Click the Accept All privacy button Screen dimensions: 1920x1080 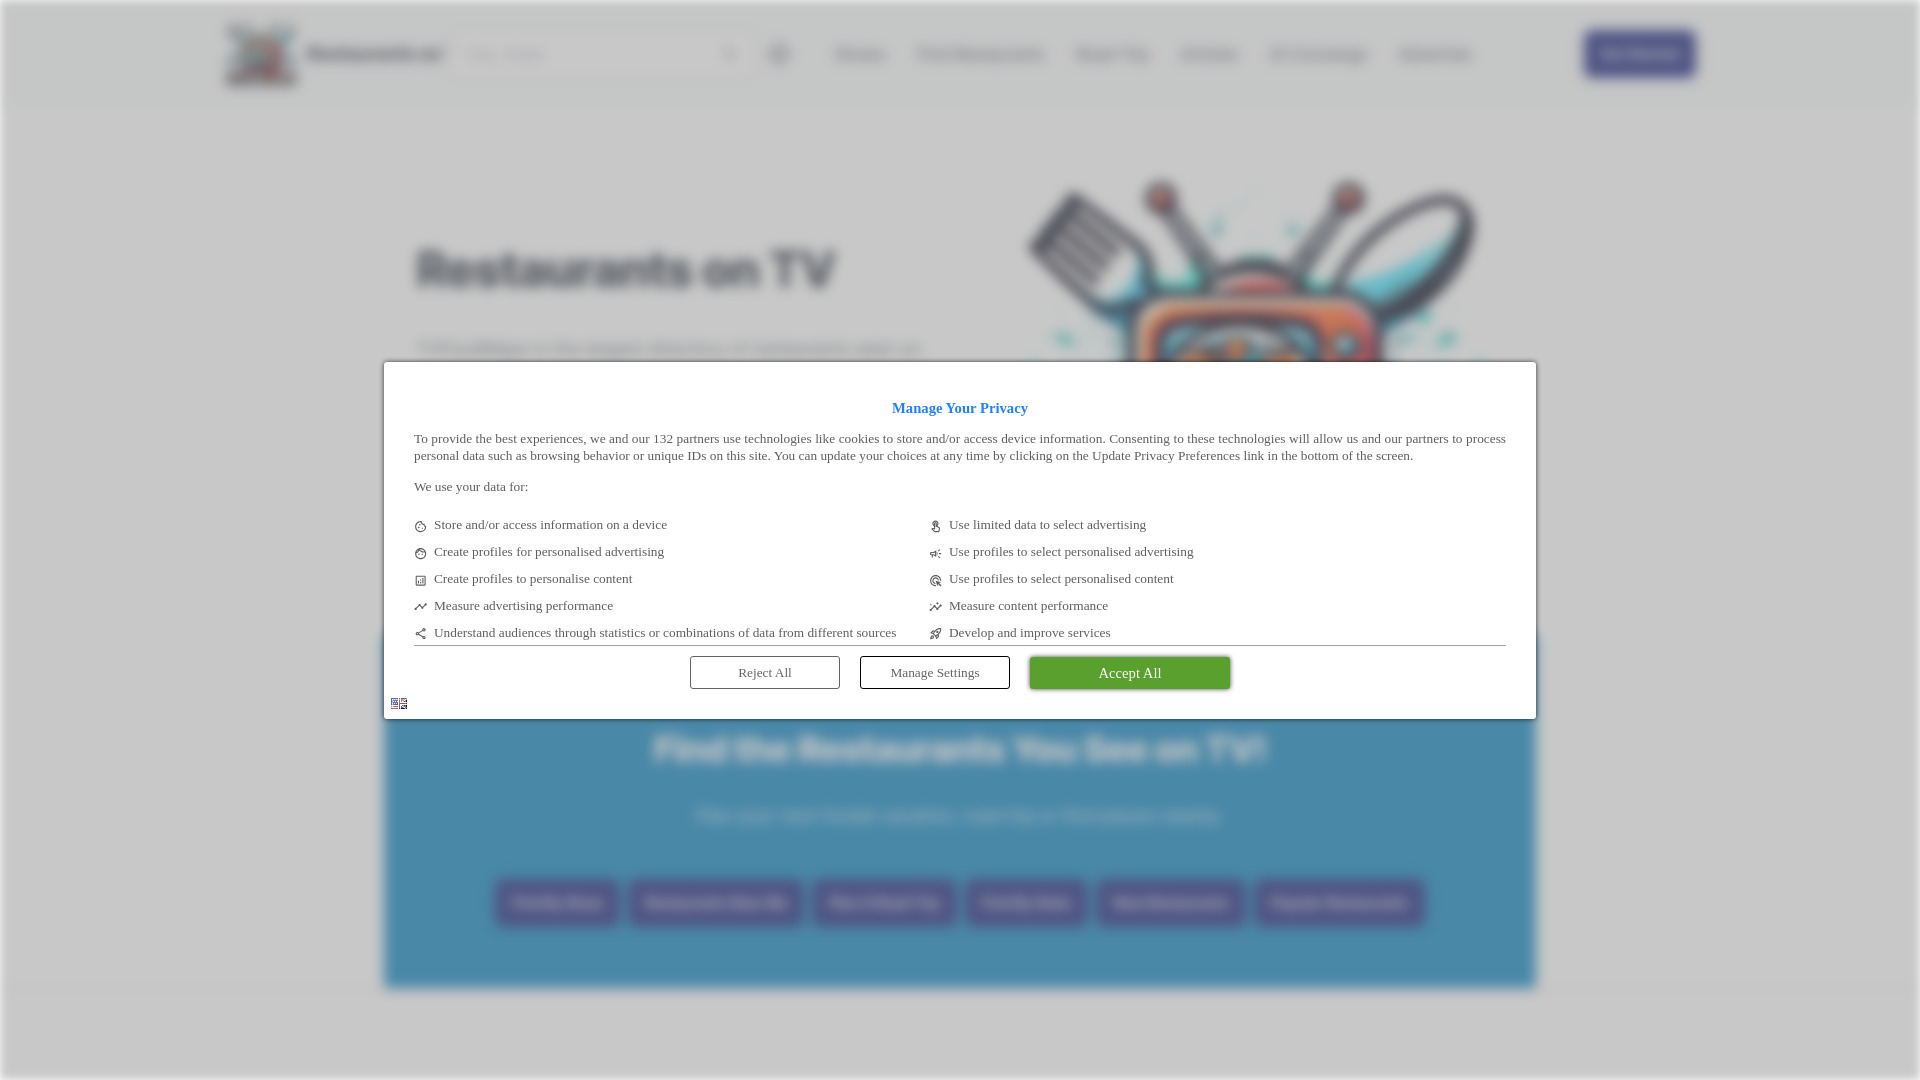1129,673
